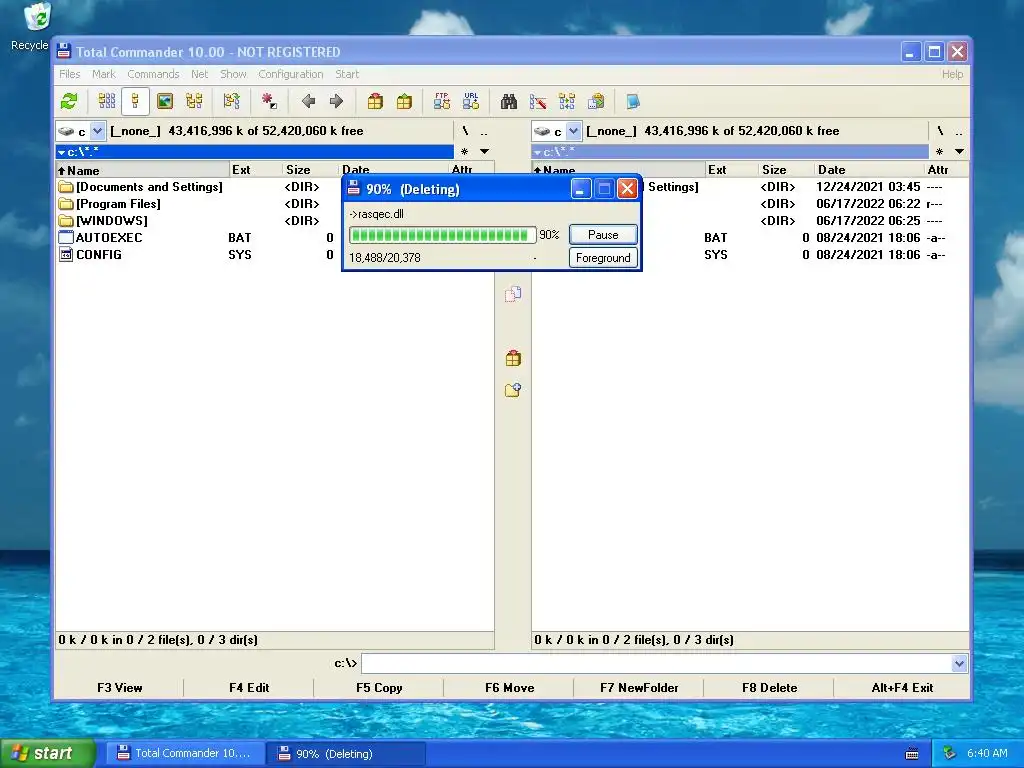Go forward with the right arrow icon
The width and height of the screenshot is (1024, 768).
336,101
